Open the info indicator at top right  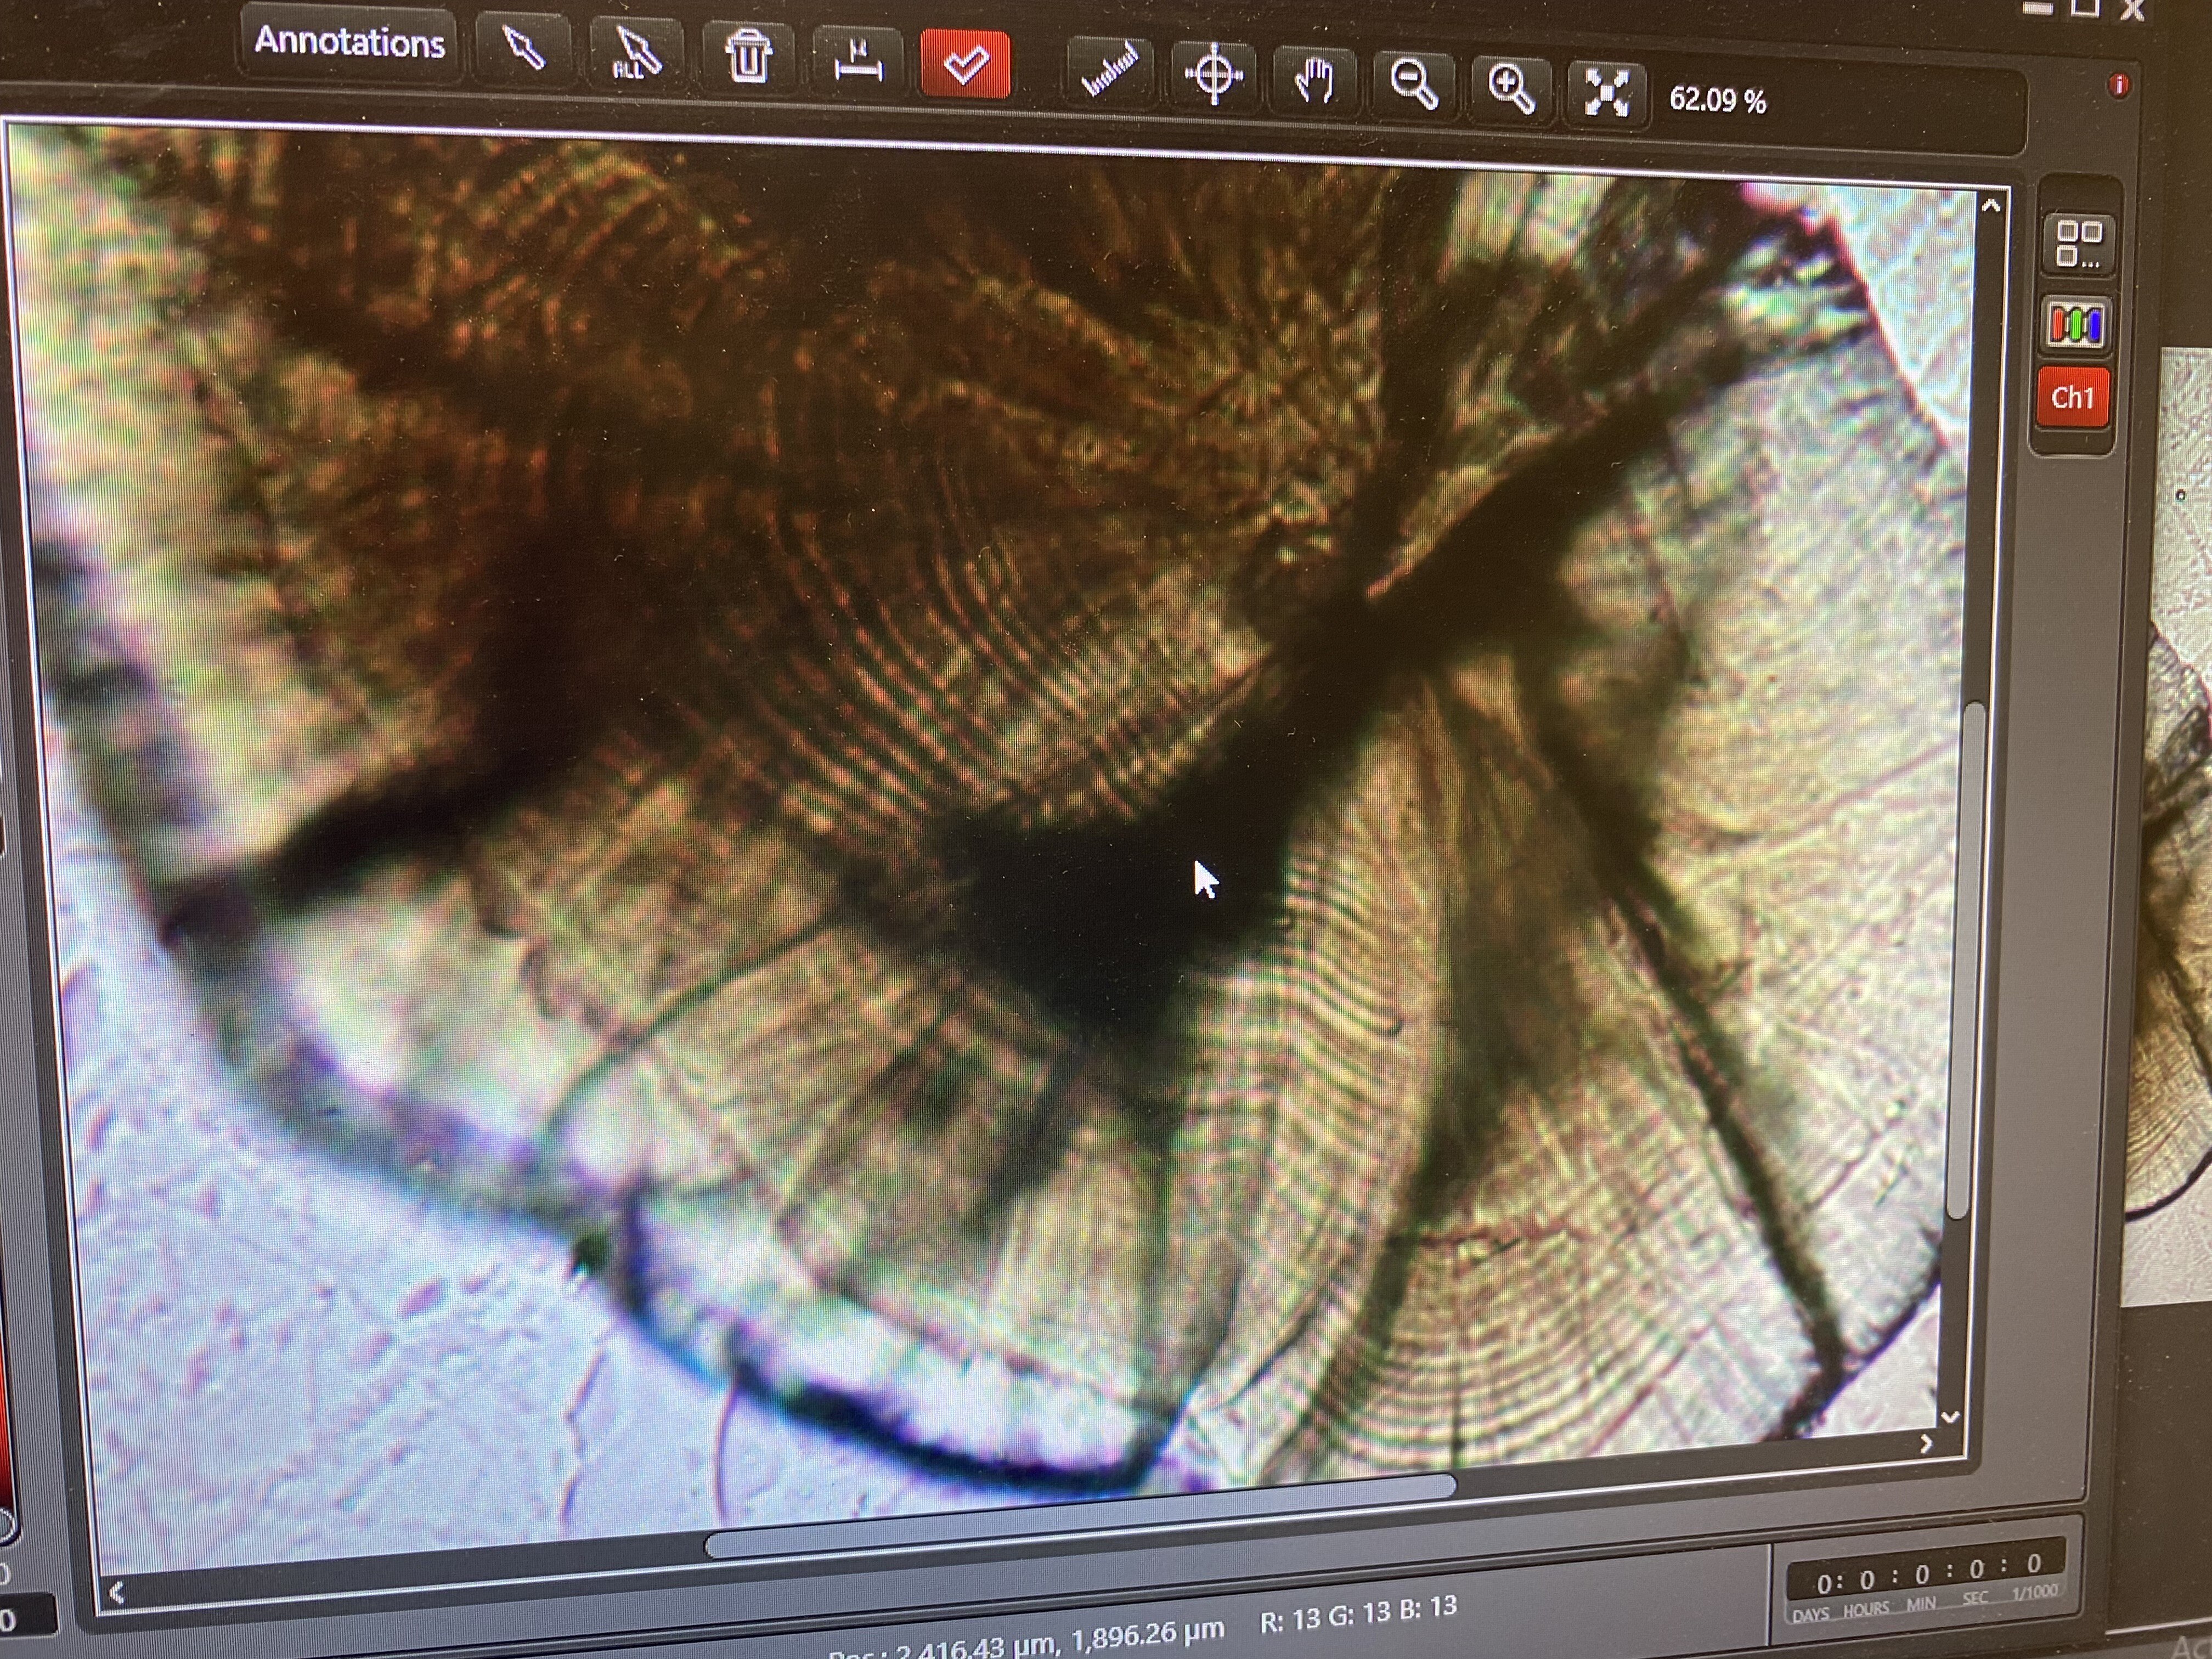point(2120,86)
